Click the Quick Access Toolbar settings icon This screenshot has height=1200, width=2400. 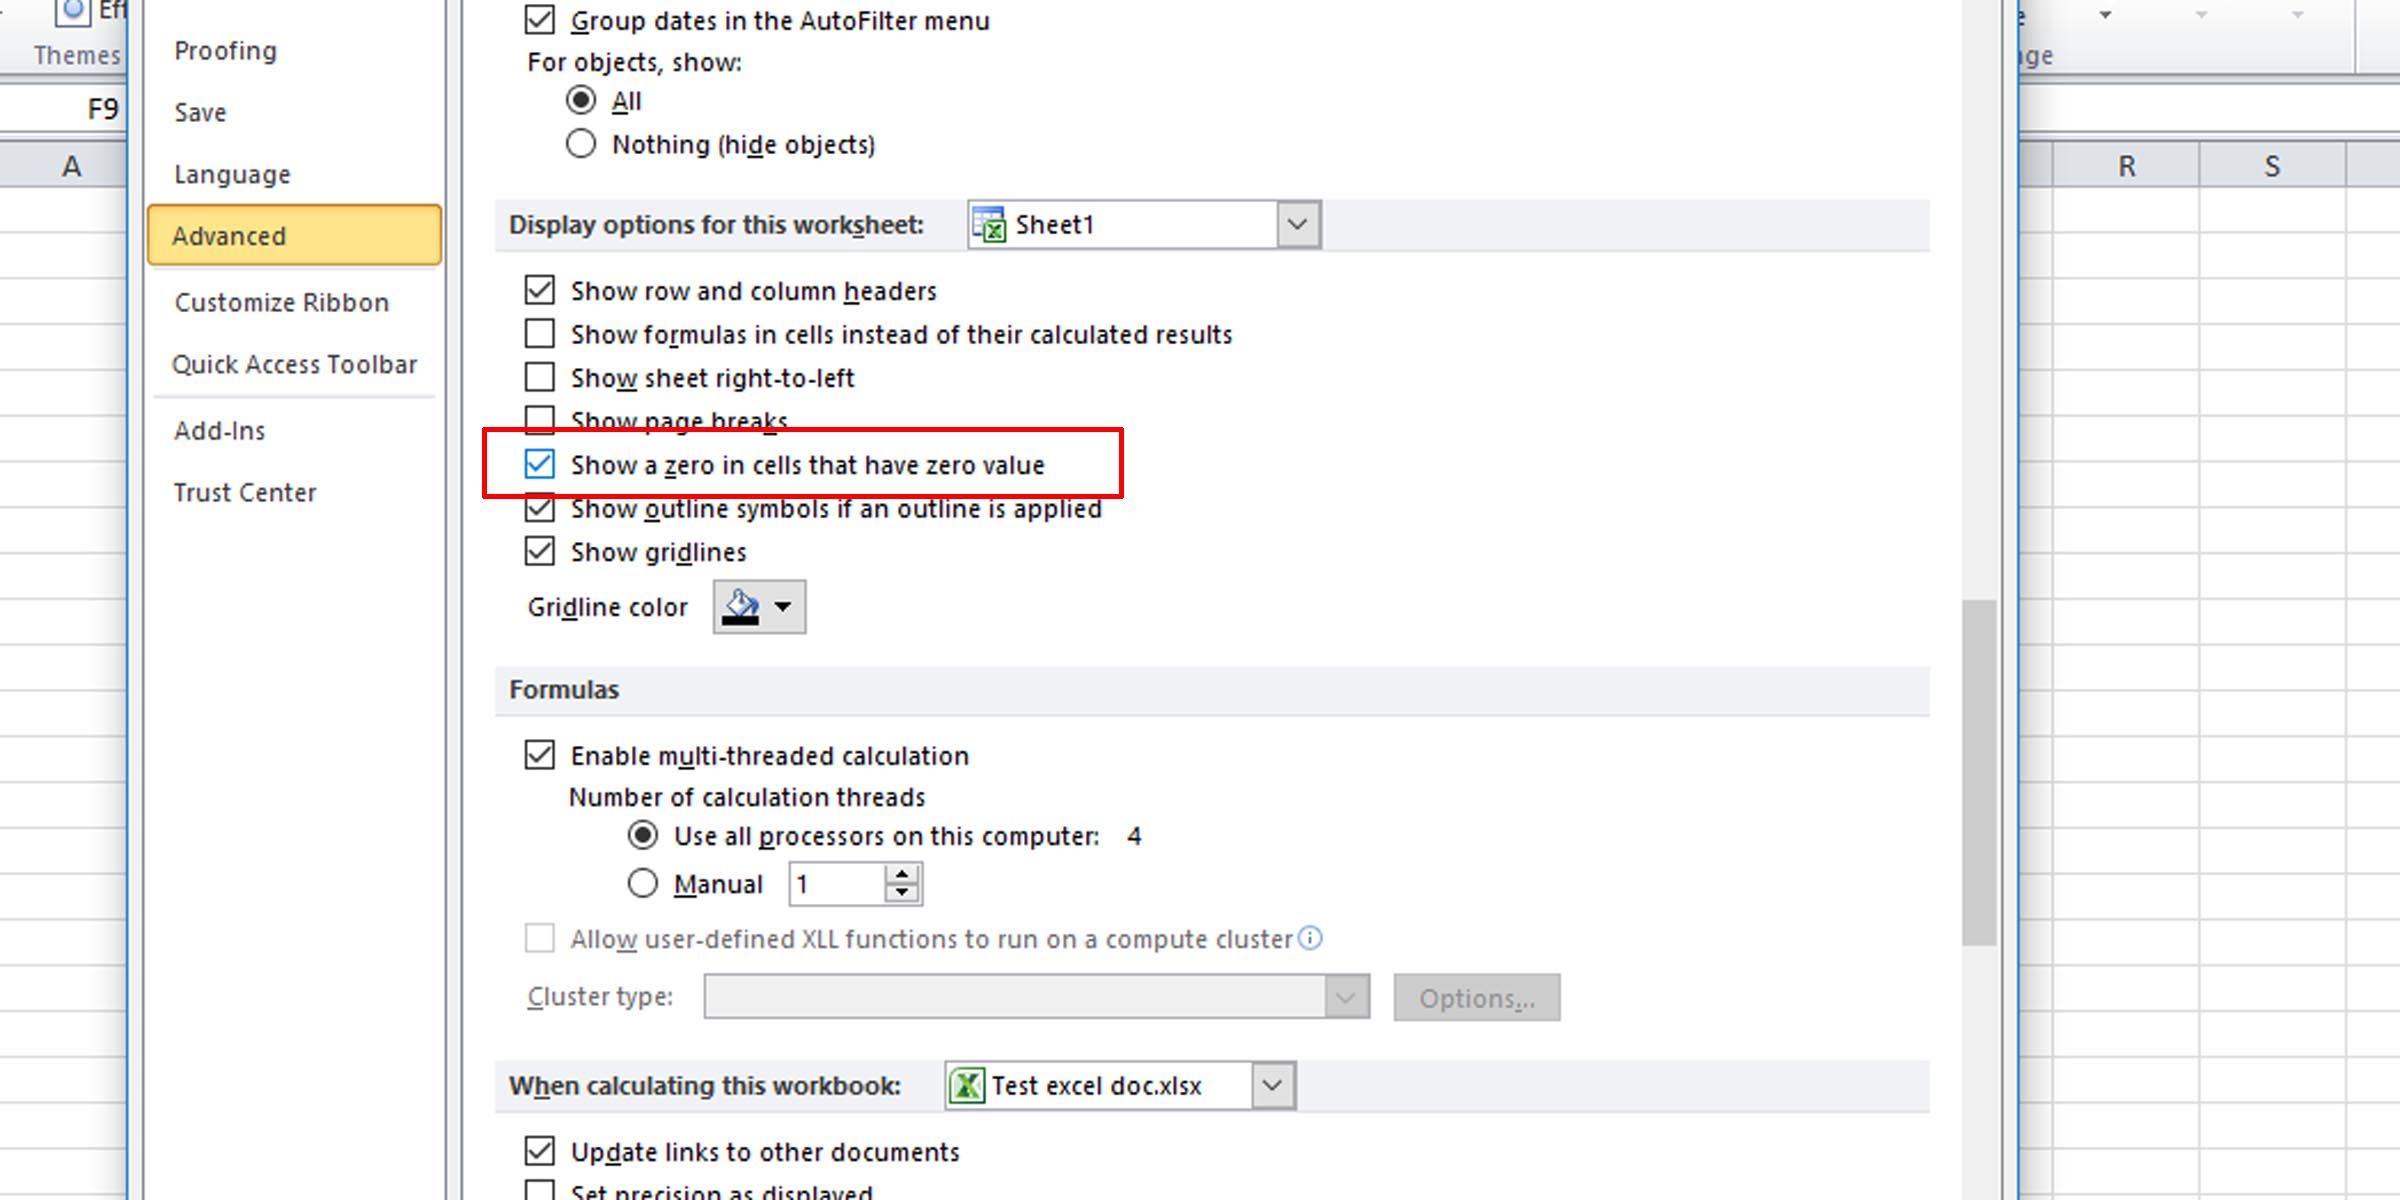point(294,363)
